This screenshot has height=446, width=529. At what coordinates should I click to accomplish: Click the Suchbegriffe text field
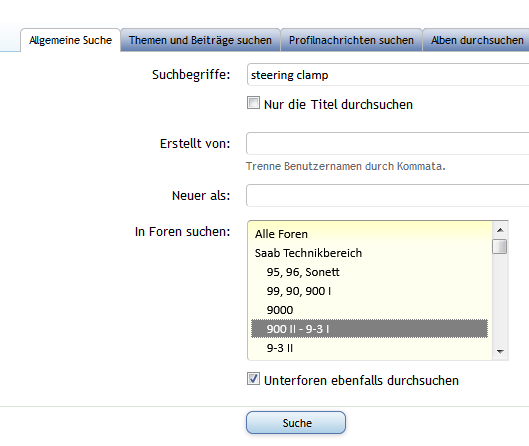click(x=388, y=75)
